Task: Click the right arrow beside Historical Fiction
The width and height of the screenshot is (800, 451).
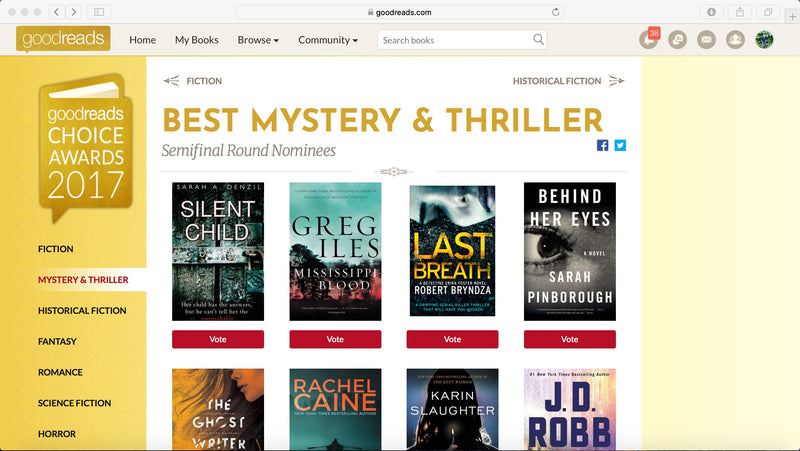Action: (x=616, y=81)
